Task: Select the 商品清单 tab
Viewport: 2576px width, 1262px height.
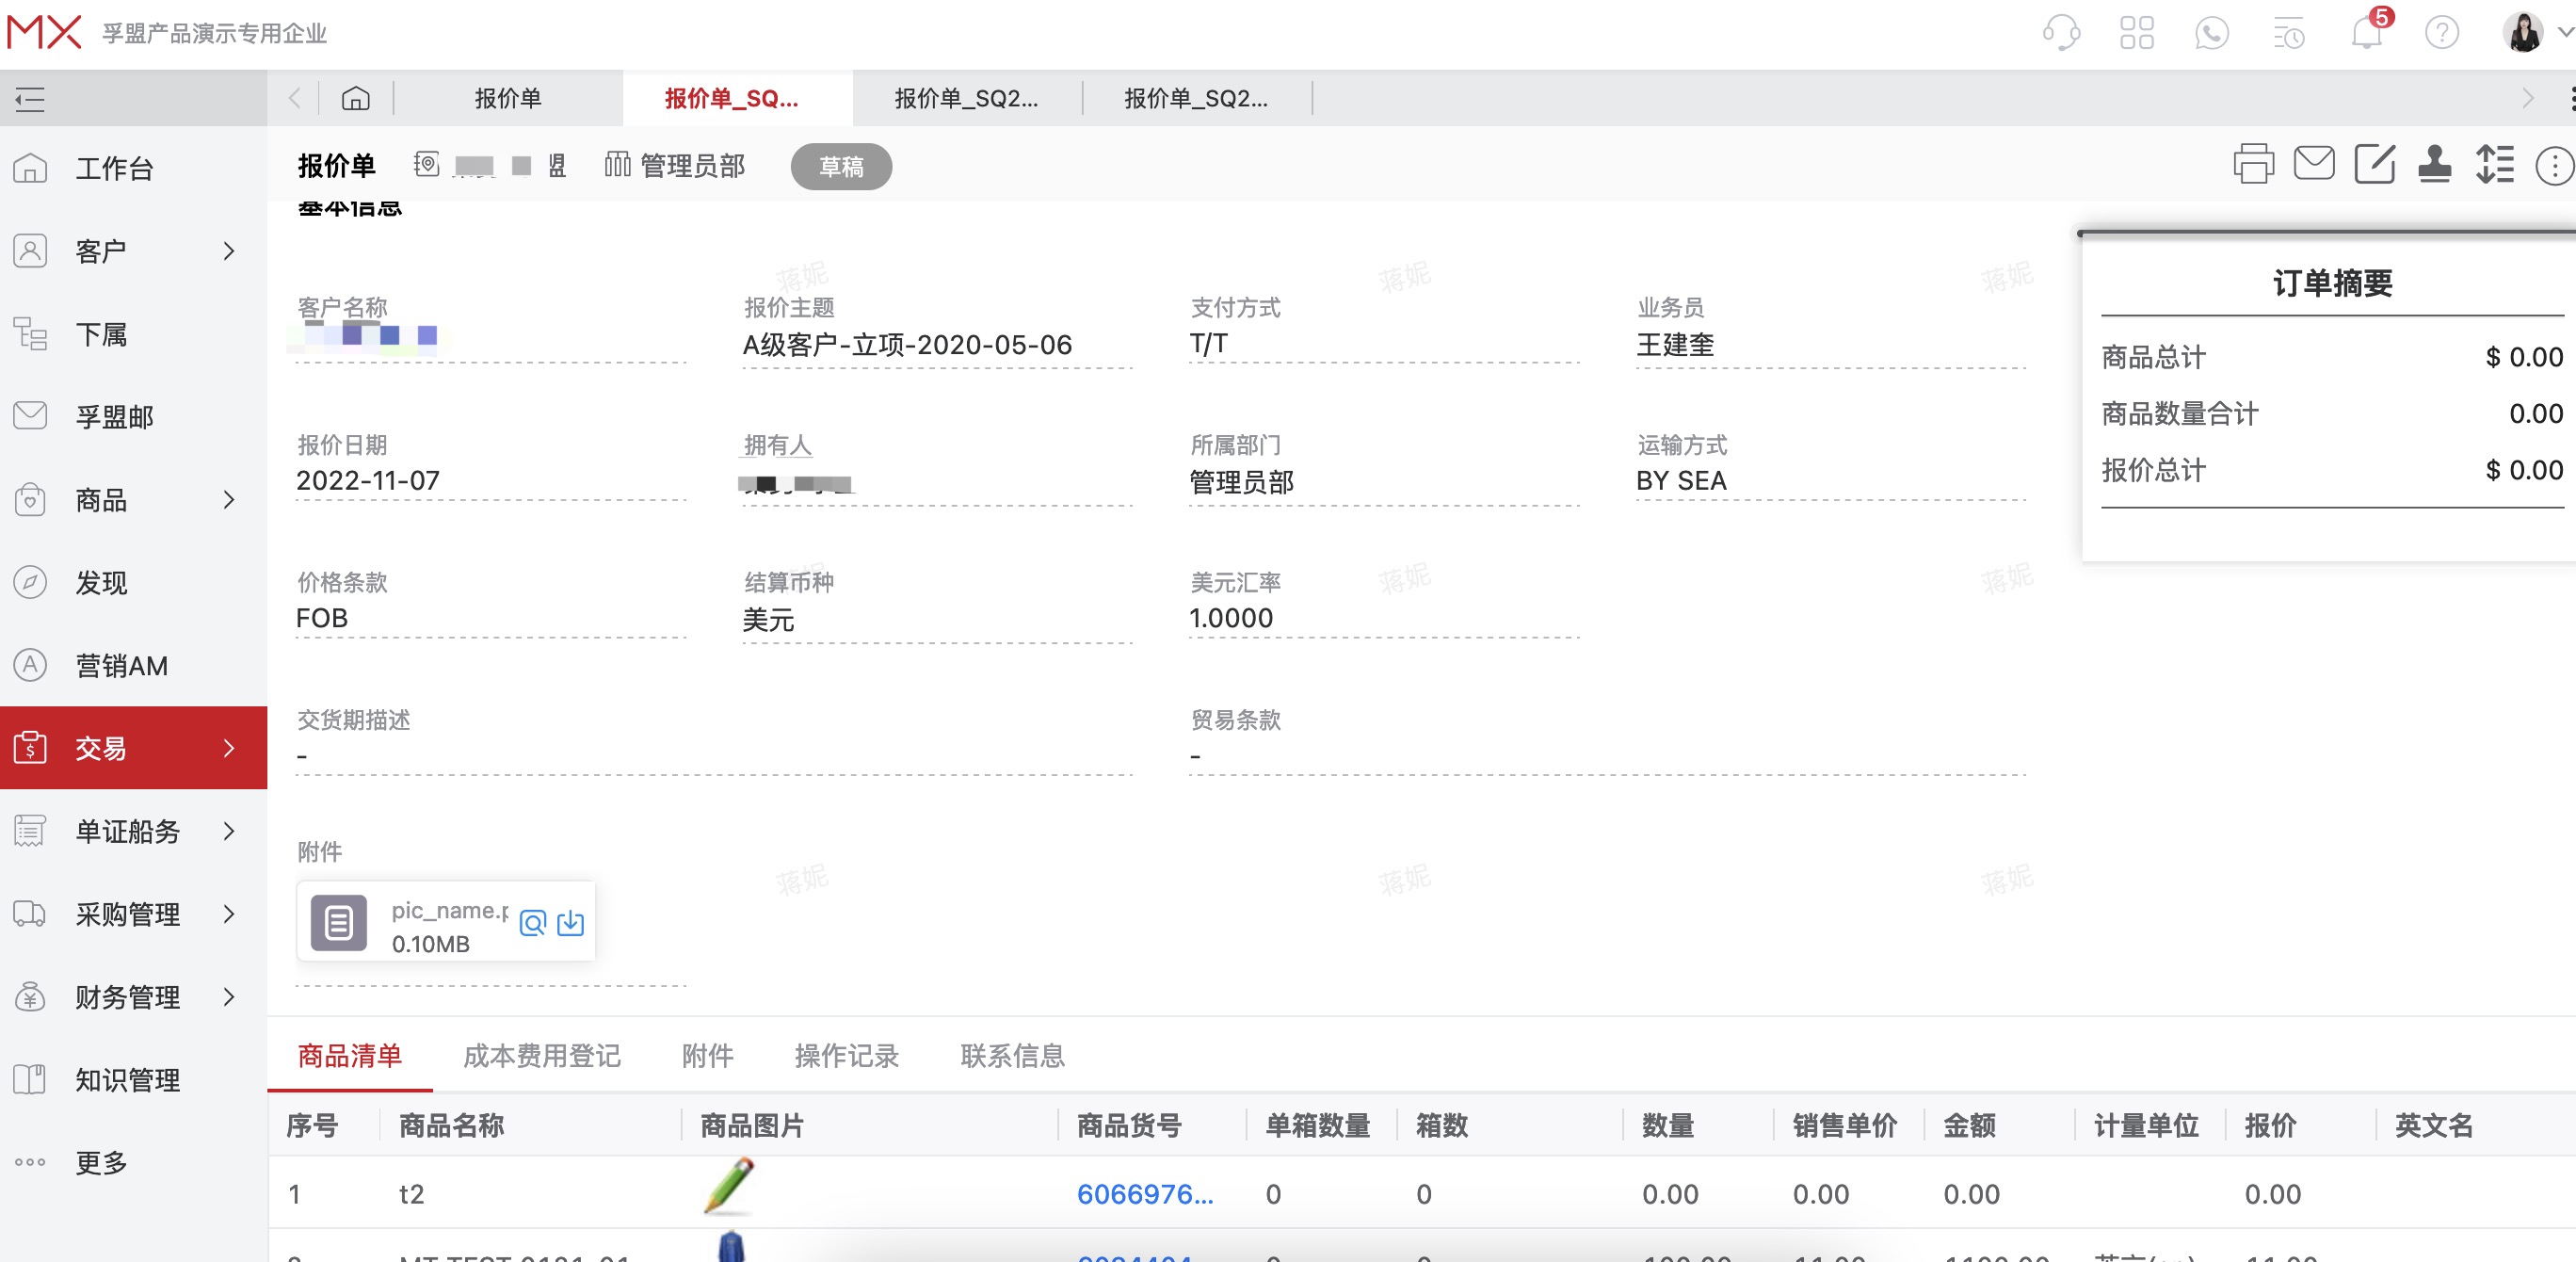Action: click(350, 1056)
